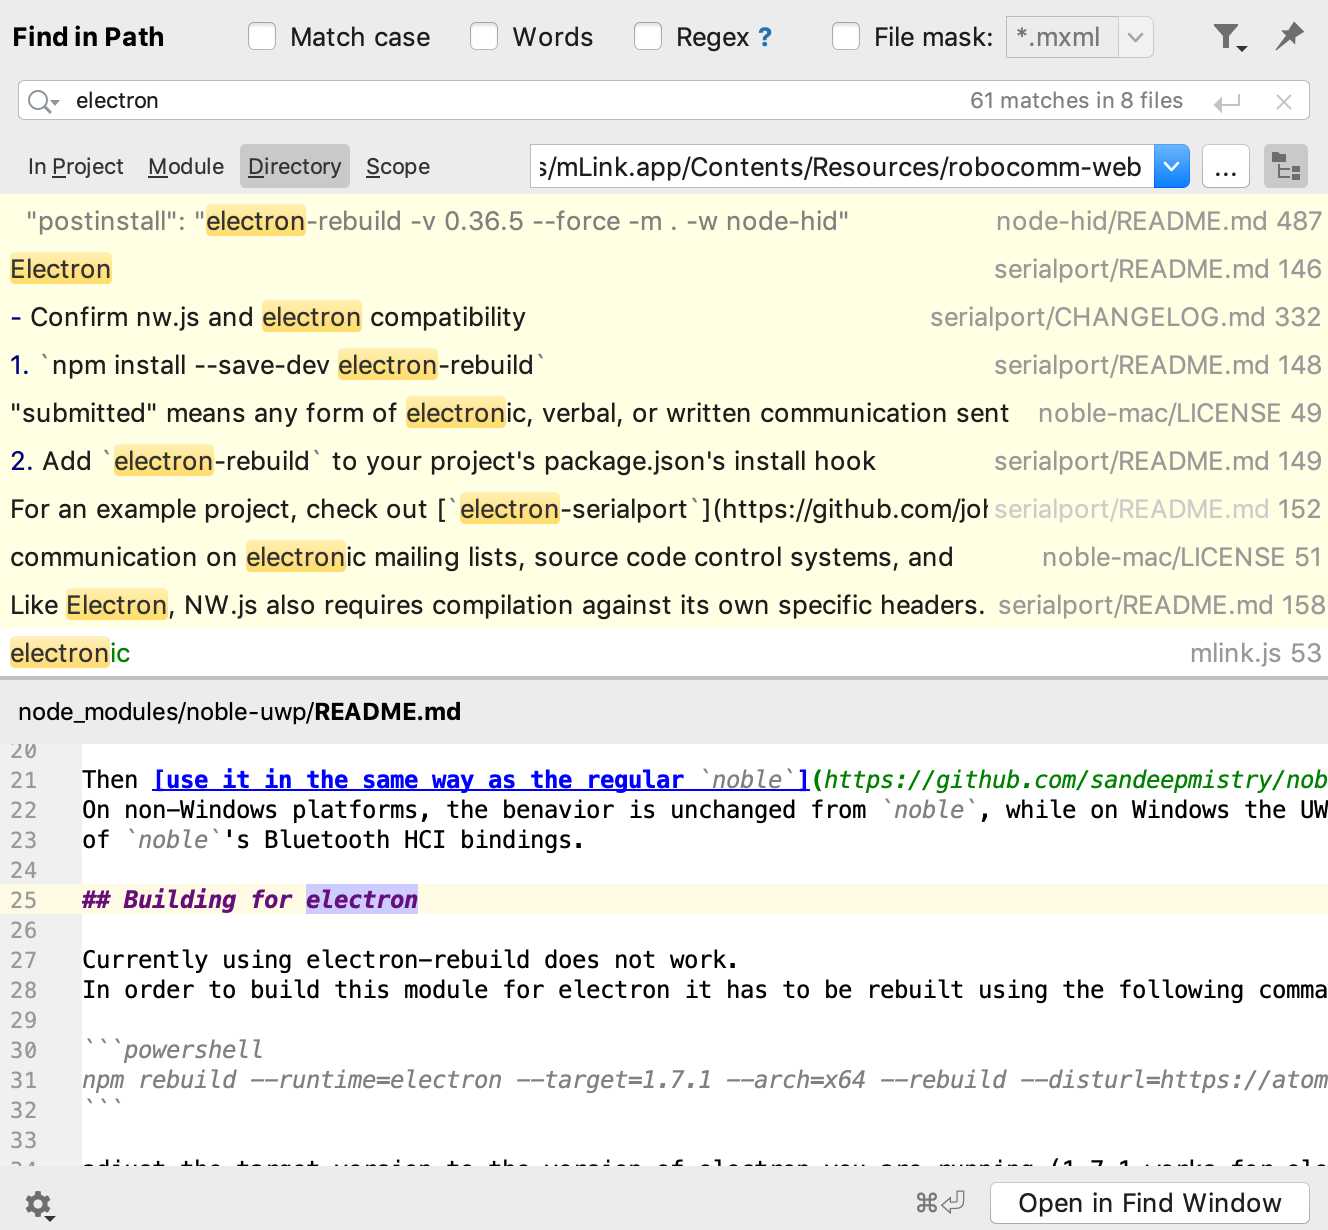Open search history magnifier icon
This screenshot has height=1230, width=1328.
(x=43, y=101)
